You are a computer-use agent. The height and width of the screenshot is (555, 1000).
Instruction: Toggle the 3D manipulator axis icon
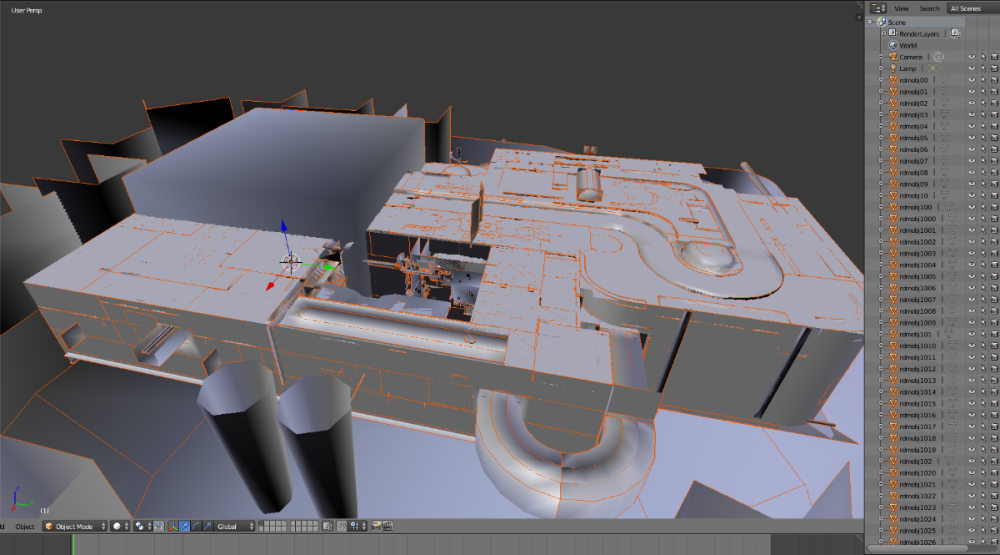click(x=172, y=526)
